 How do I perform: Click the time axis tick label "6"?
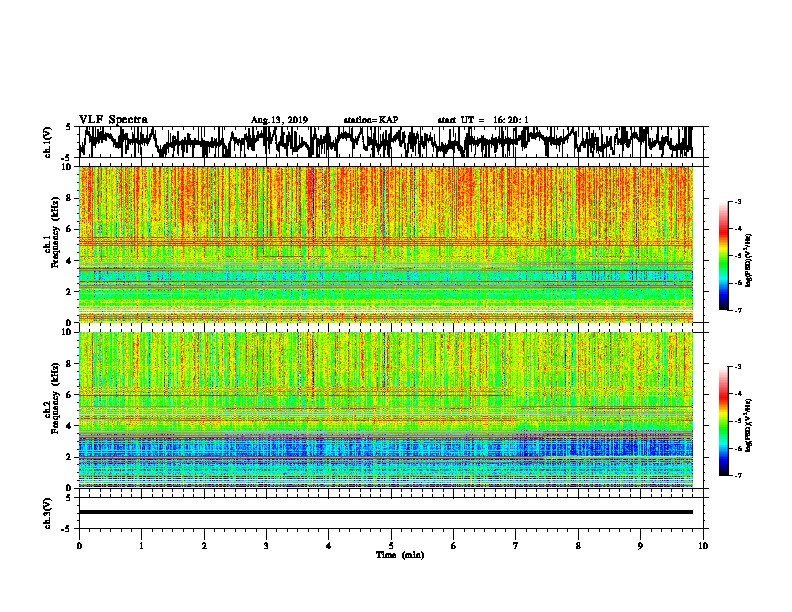pos(454,546)
